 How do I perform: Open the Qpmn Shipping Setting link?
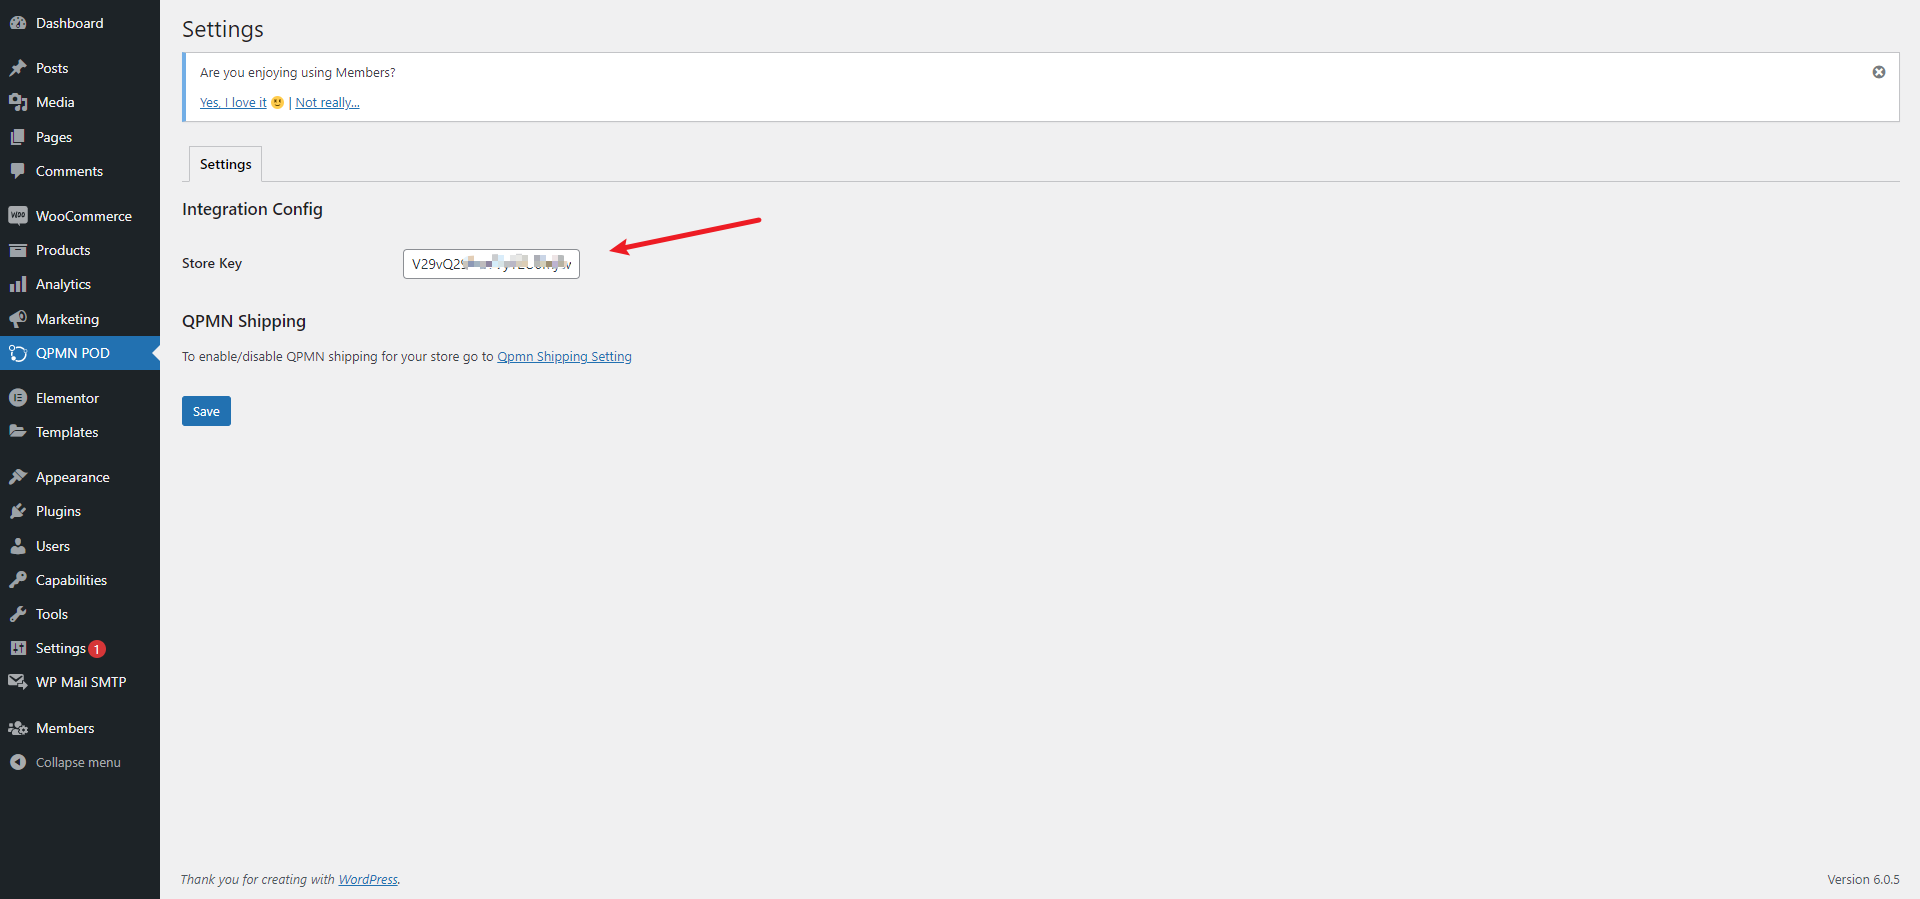pos(564,357)
